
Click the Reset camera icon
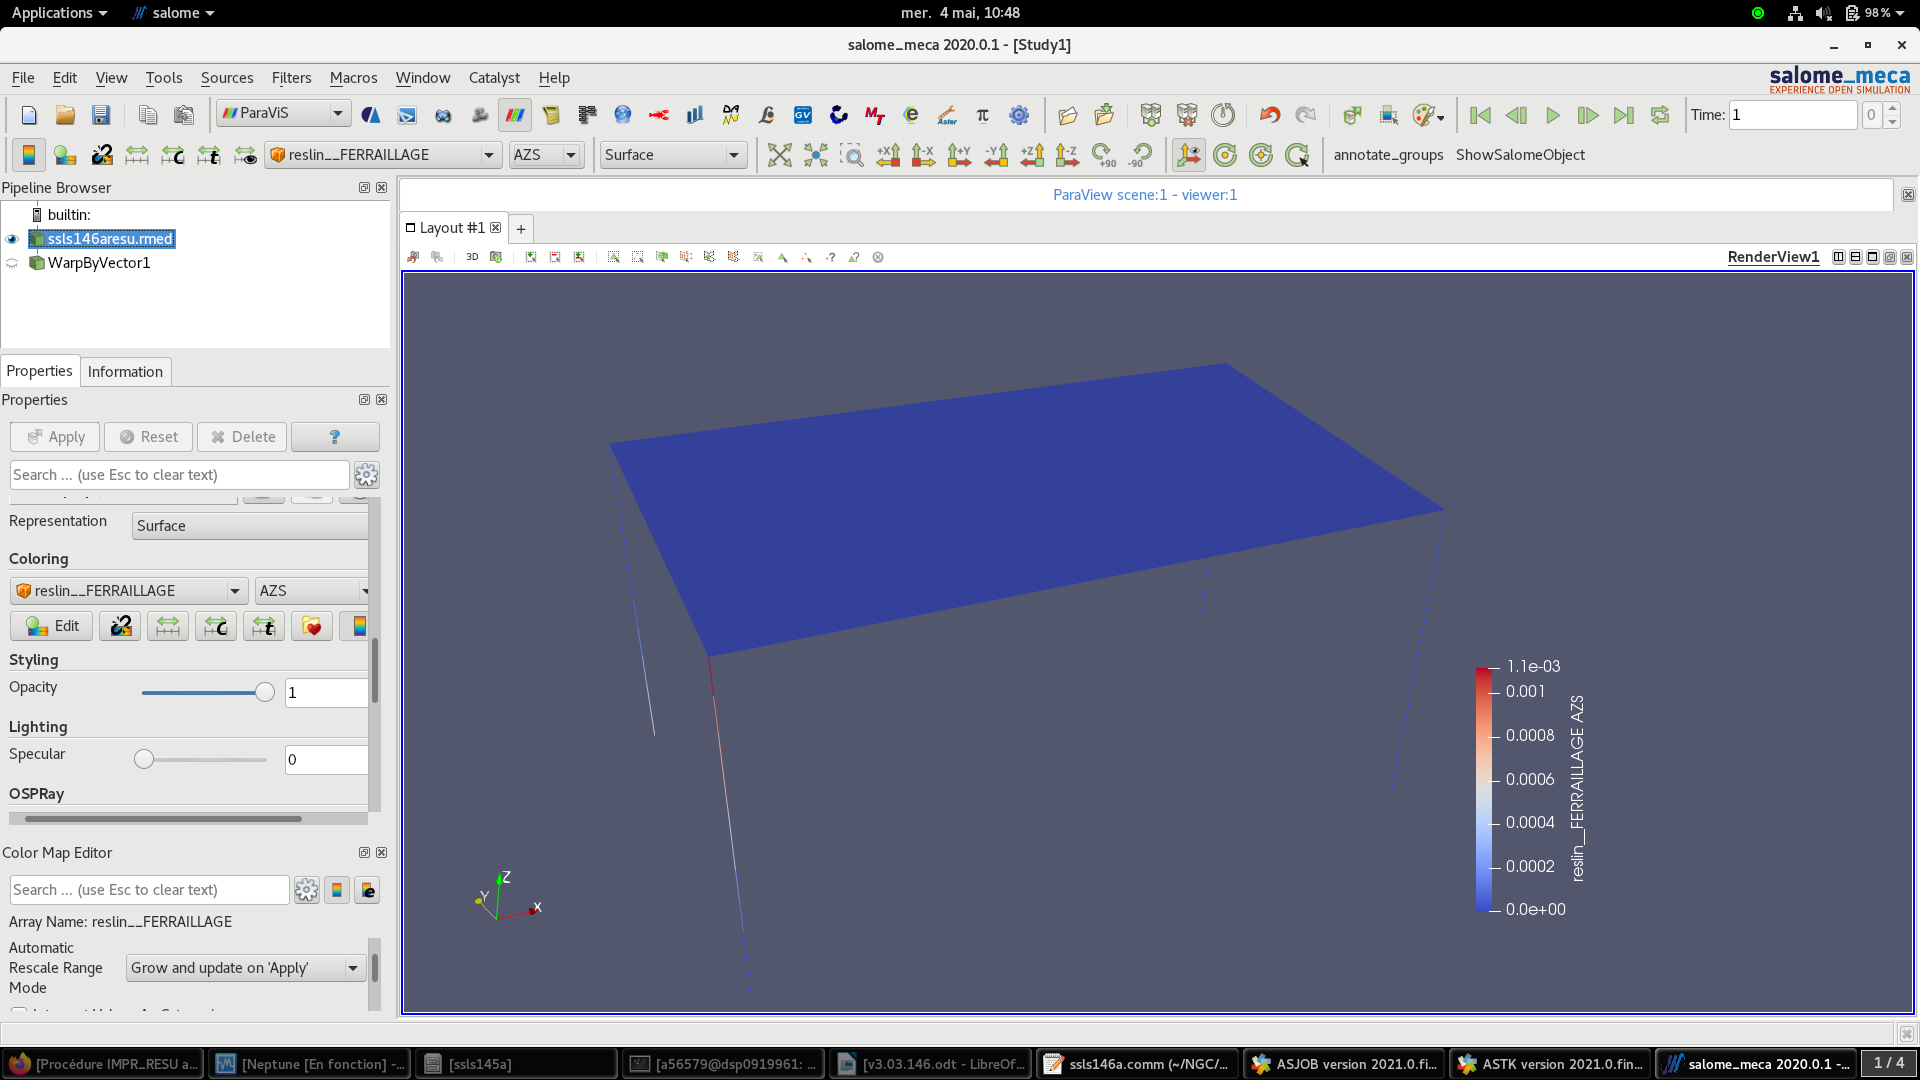(779, 155)
